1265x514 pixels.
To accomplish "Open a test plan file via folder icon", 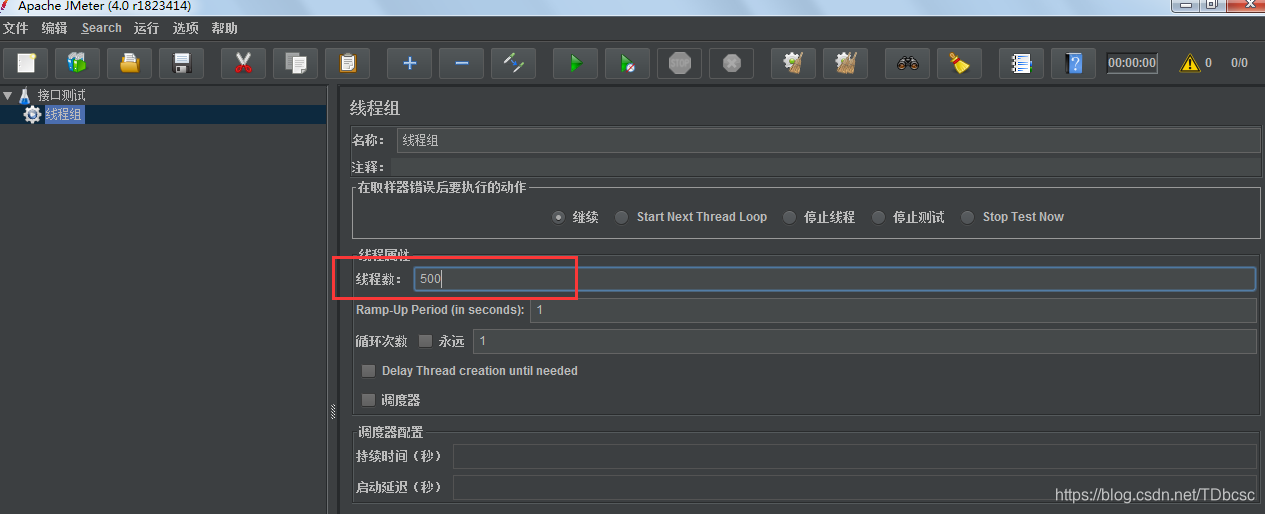I will coord(129,63).
